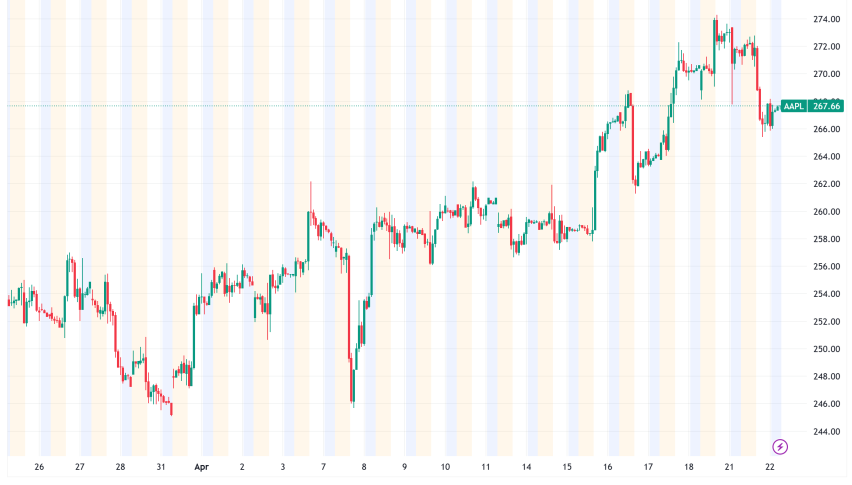Click the 248.00 price axis label
The image size is (852, 485).
click(x=825, y=377)
